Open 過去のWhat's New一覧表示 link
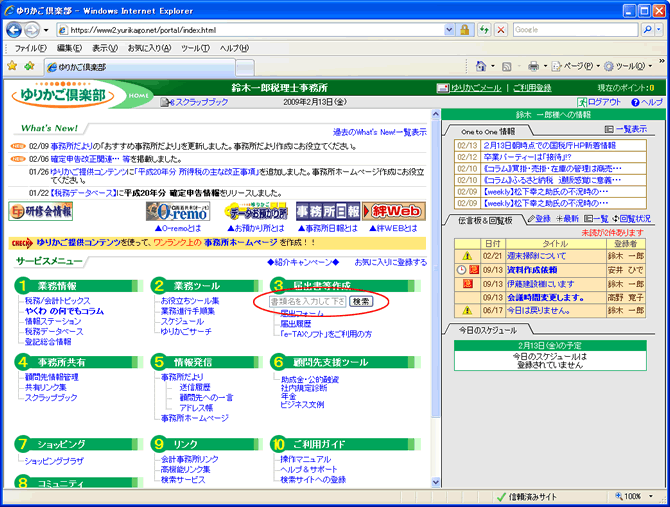Viewport: 670px width, 507px height. point(379,132)
